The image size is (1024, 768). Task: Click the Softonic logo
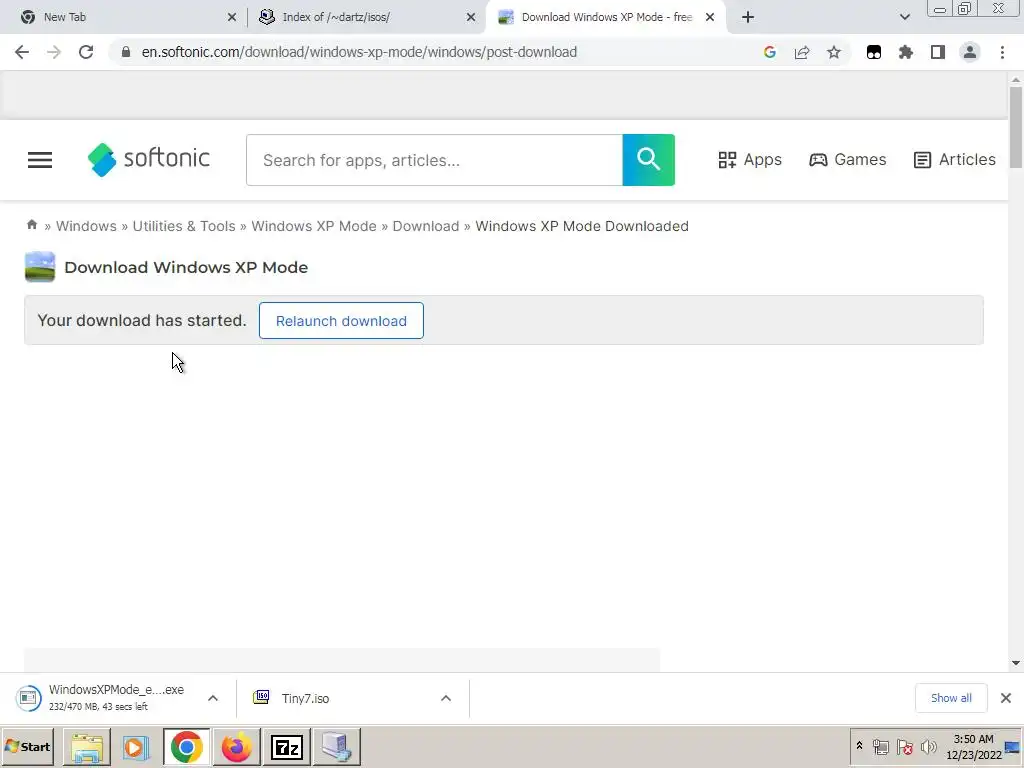click(x=148, y=159)
